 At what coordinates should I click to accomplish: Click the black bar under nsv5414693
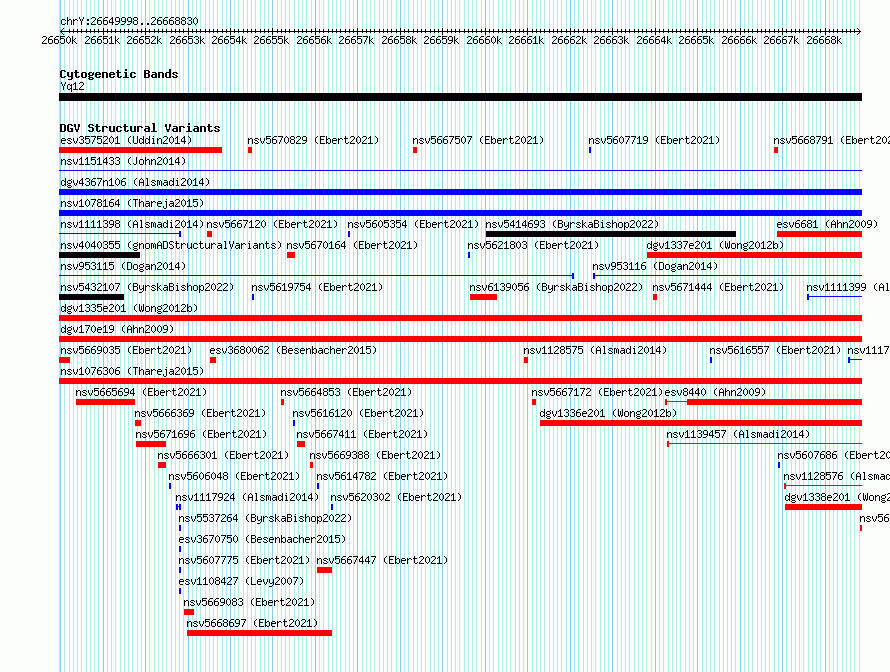[611, 234]
